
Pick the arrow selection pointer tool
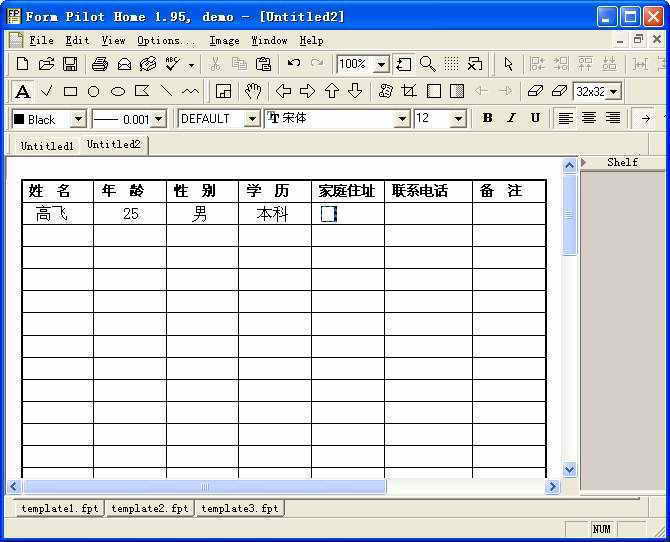(508, 64)
